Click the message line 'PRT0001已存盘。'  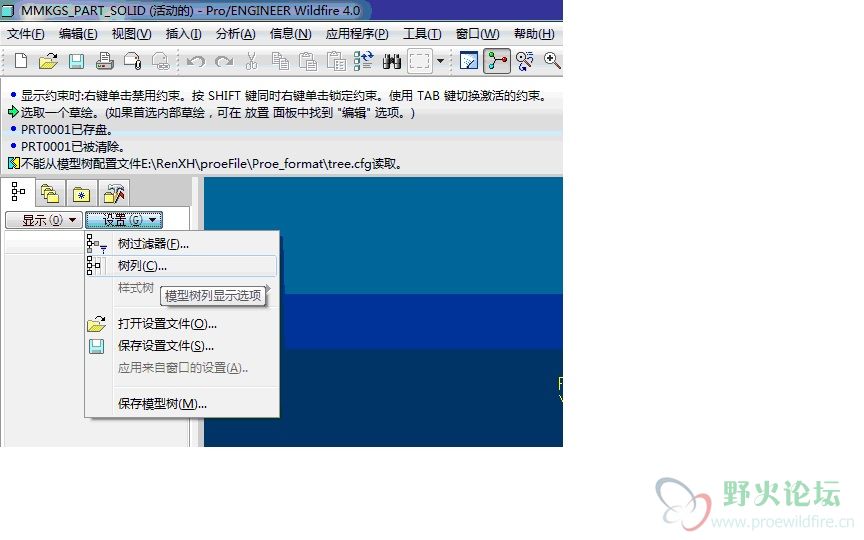tap(67, 129)
